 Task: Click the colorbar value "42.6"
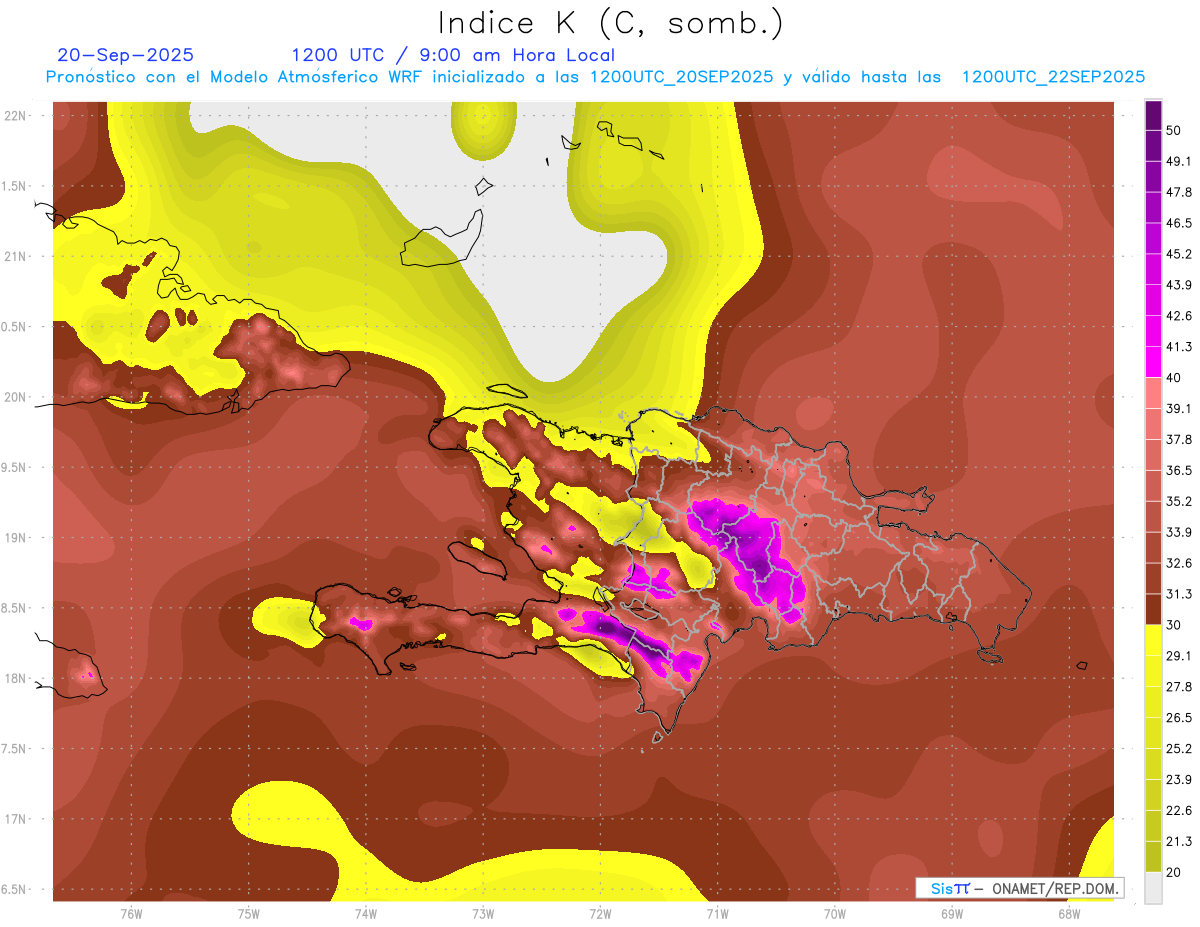[x=1180, y=317]
